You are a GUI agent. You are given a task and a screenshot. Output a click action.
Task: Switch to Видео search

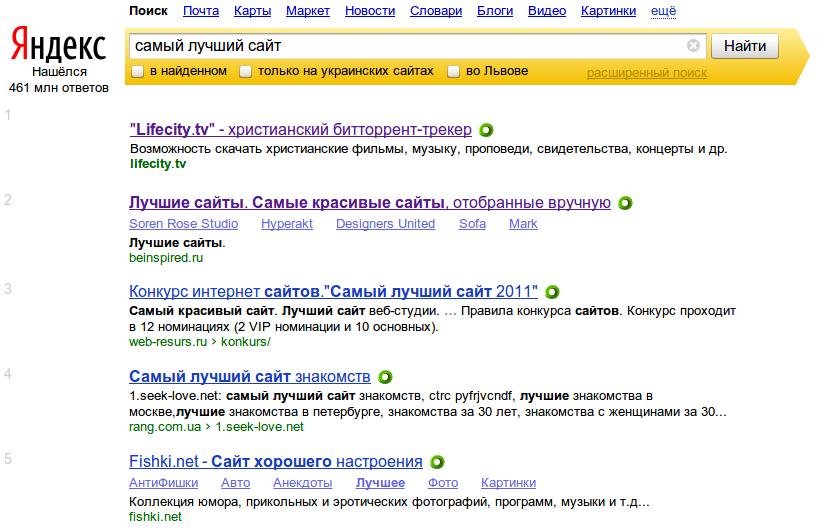[547, 11]
